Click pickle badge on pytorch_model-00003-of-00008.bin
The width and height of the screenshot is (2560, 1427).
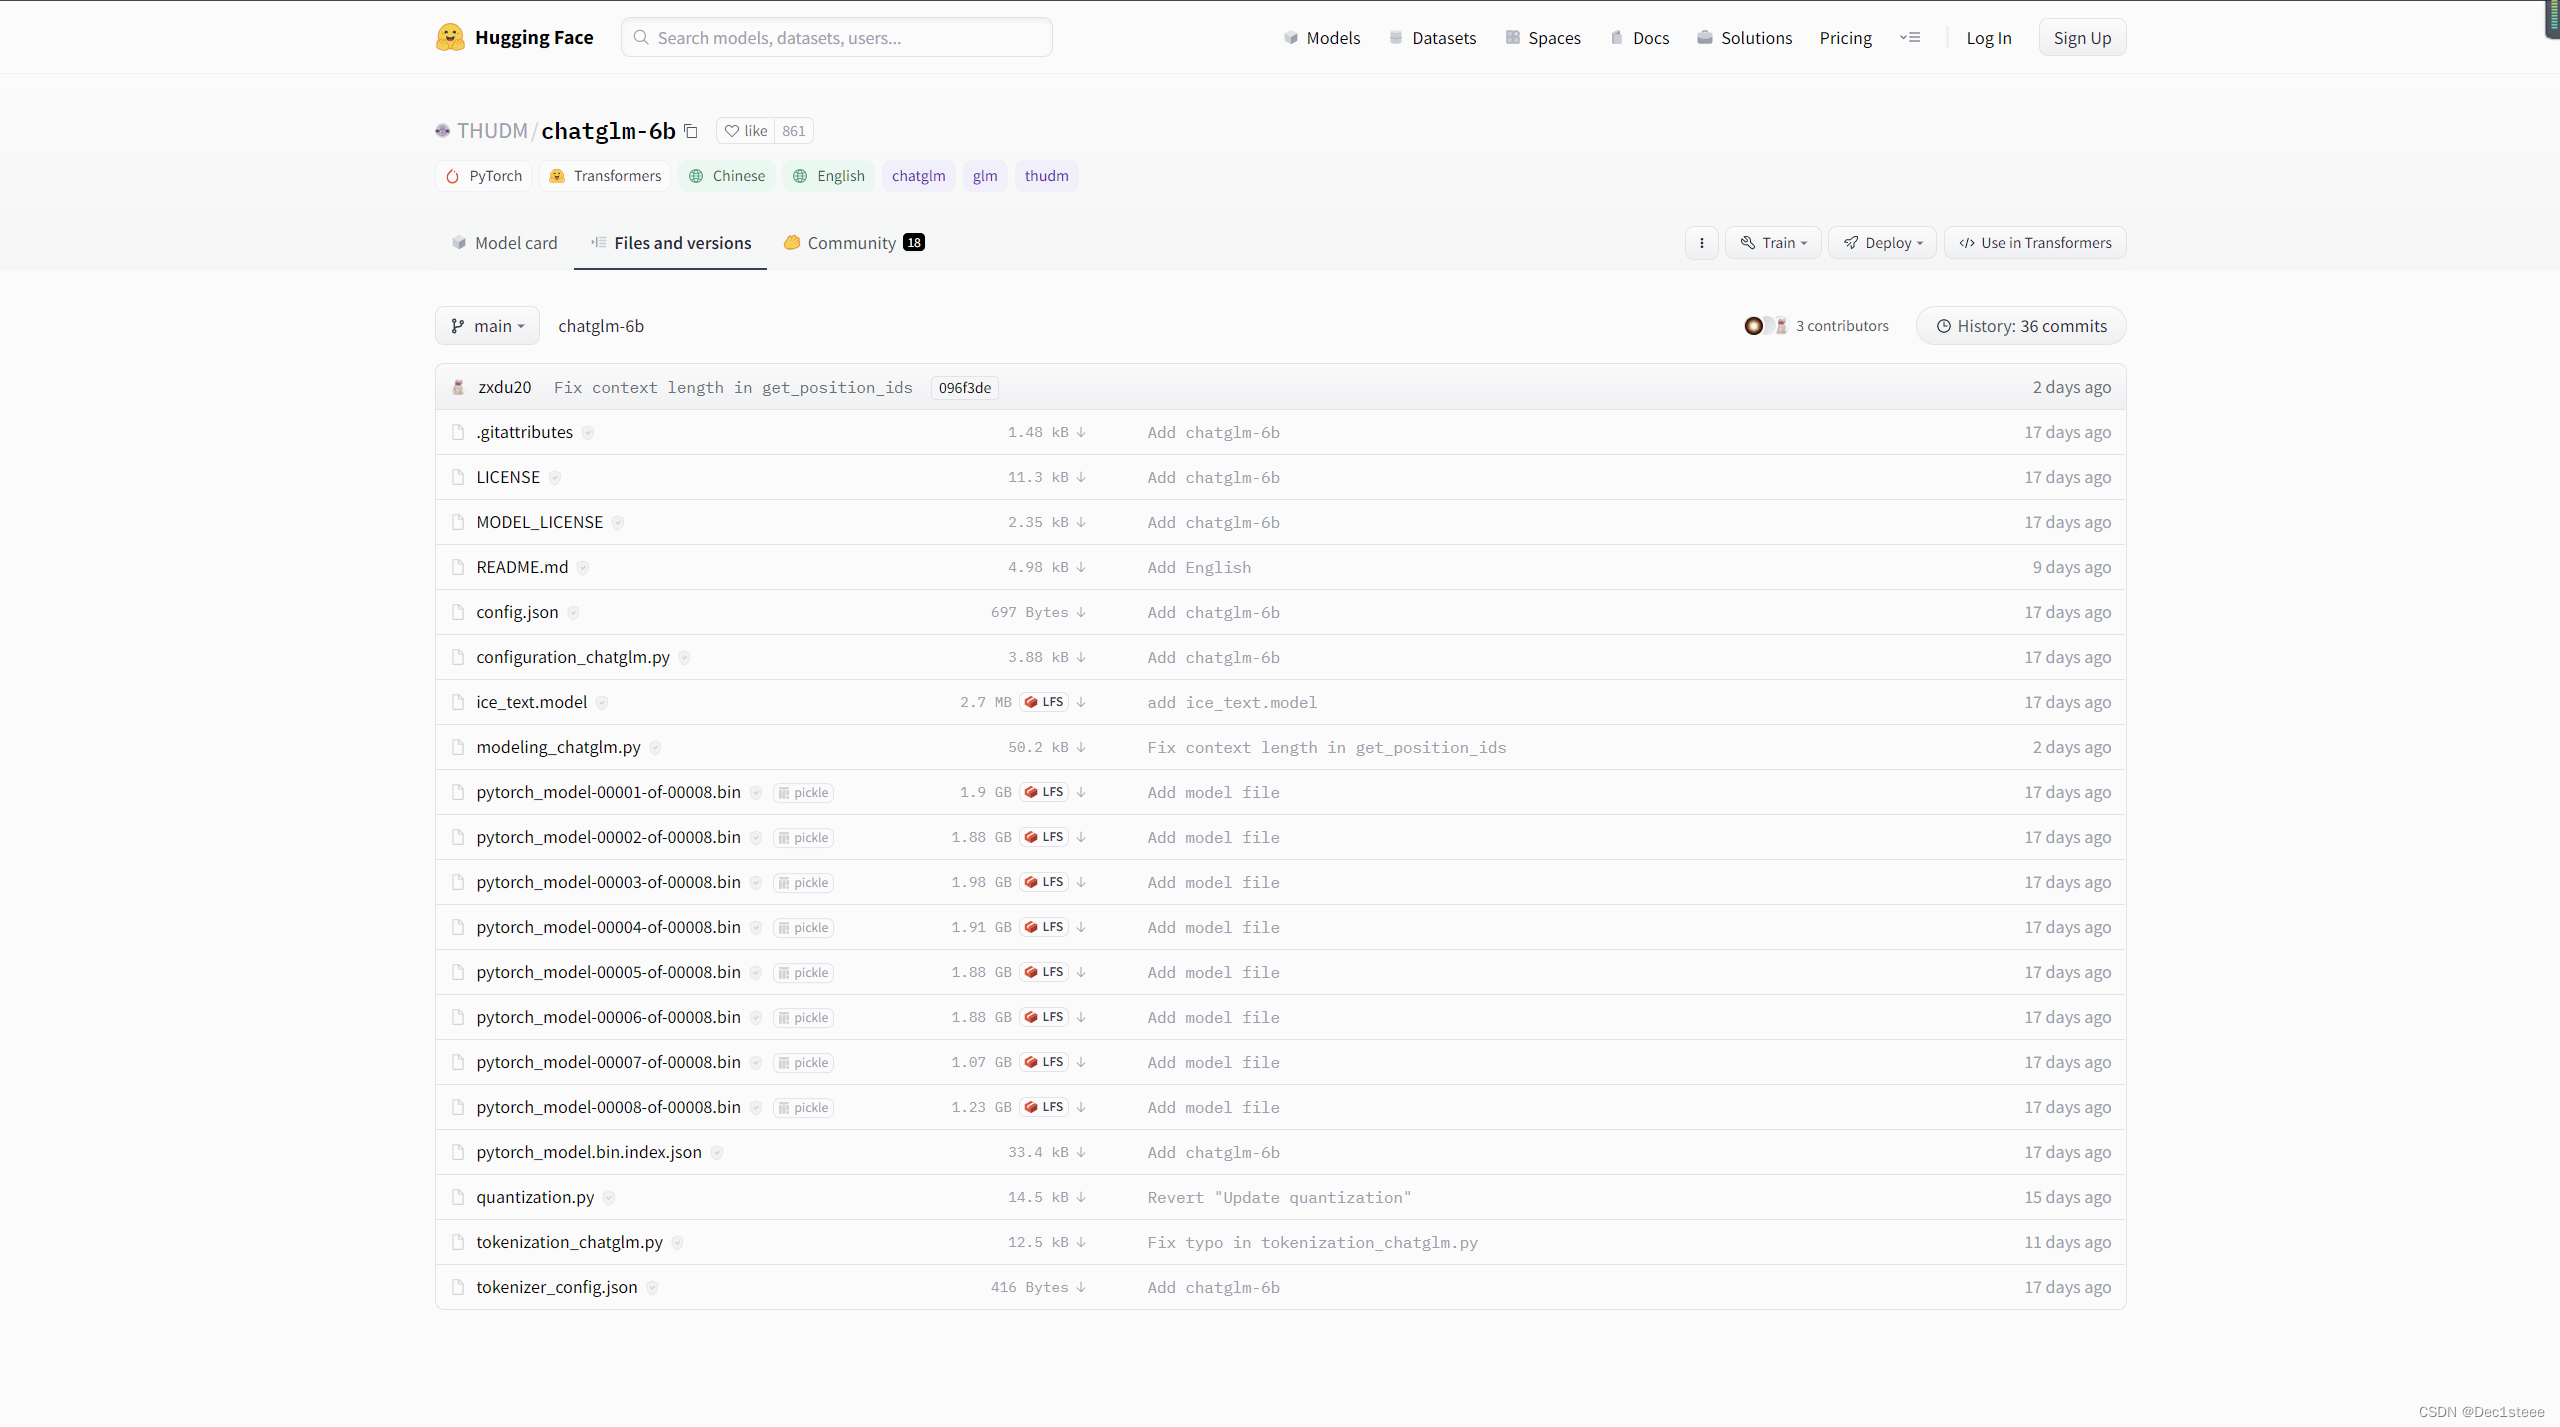[803, 883]
